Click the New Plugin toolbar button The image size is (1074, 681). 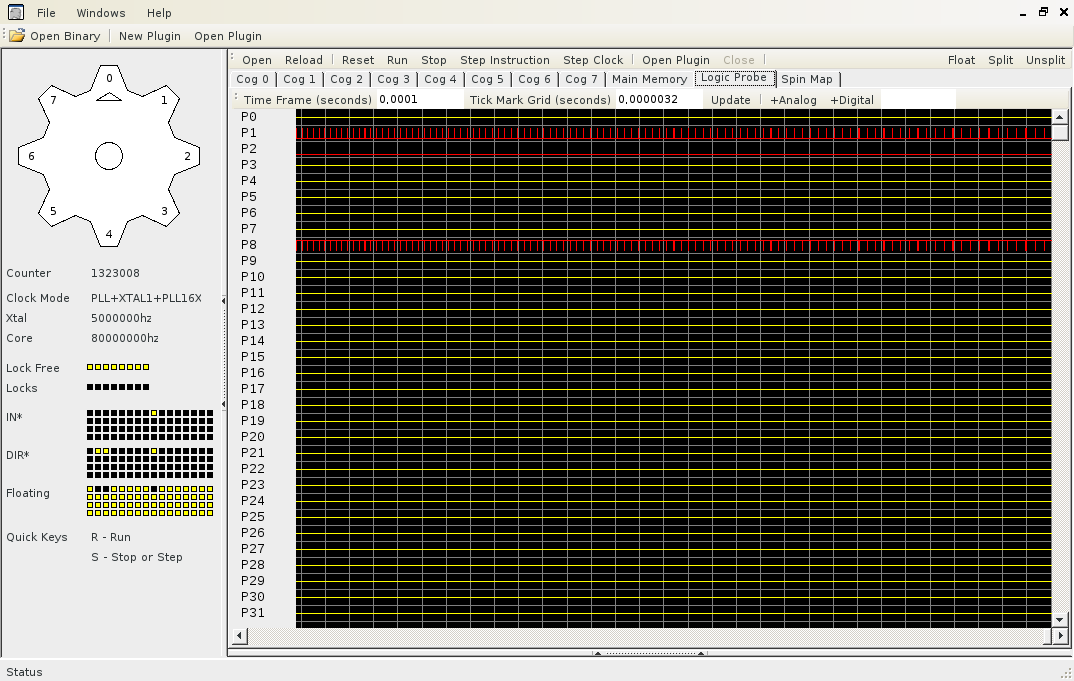tap(150, 36)
